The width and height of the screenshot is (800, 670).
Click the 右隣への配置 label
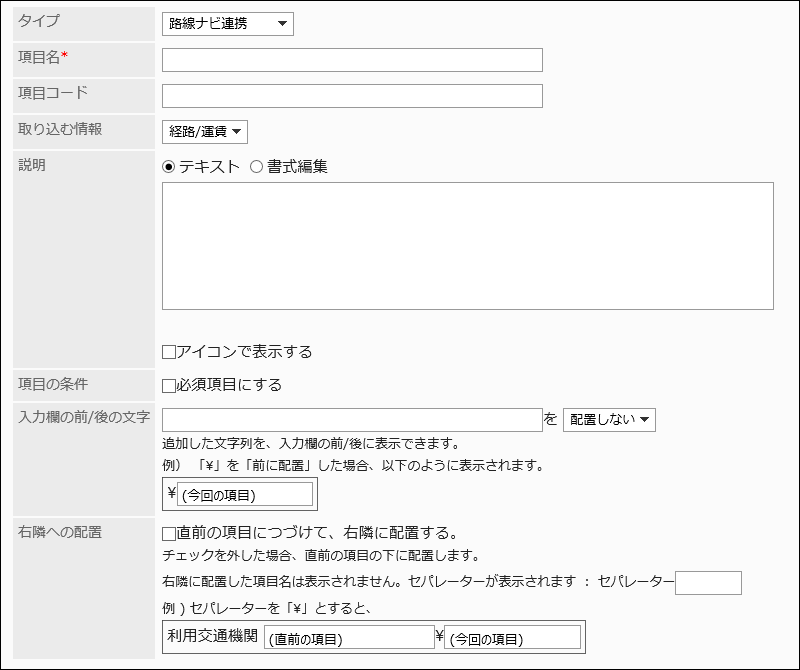pyautogui.click(x=60, y=532)
